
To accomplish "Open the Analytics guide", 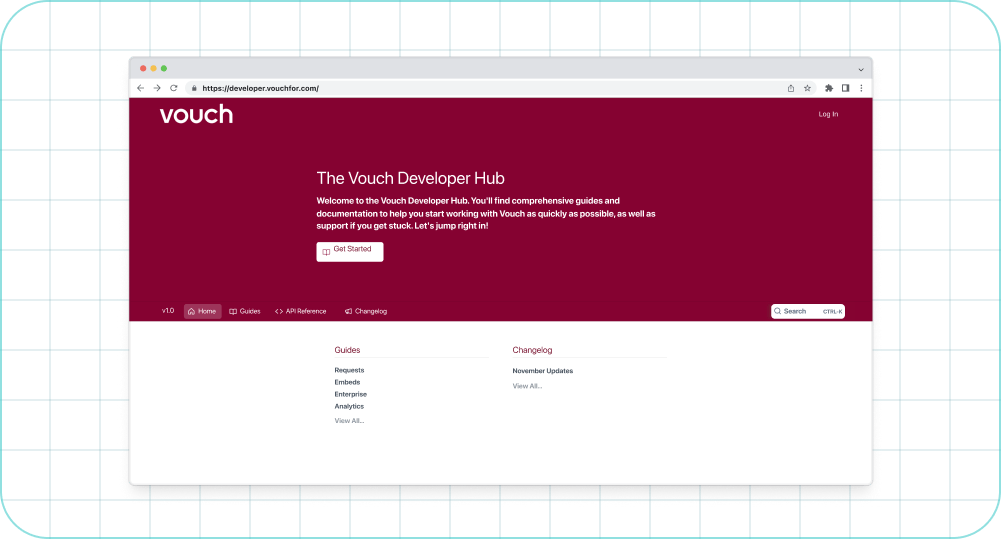I will point(349,407).
